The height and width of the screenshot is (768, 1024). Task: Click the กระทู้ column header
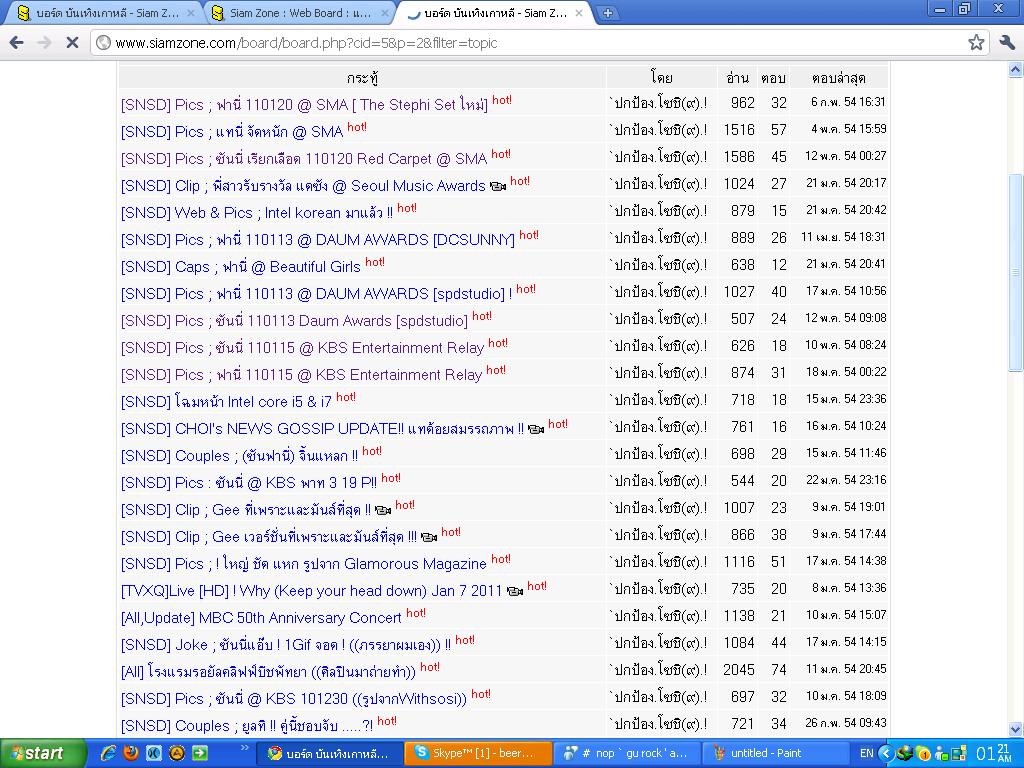(x=362, y=78)
